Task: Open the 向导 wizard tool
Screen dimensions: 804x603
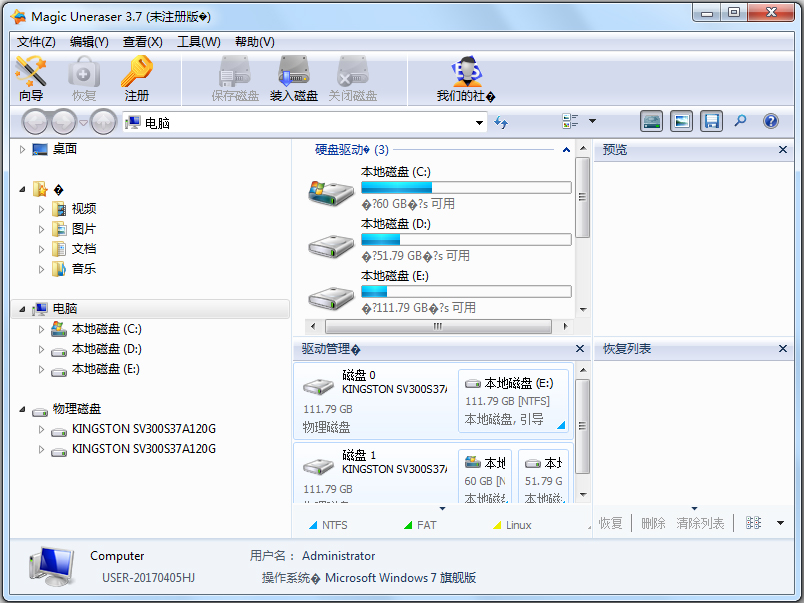Action: (x=31, y=79)
